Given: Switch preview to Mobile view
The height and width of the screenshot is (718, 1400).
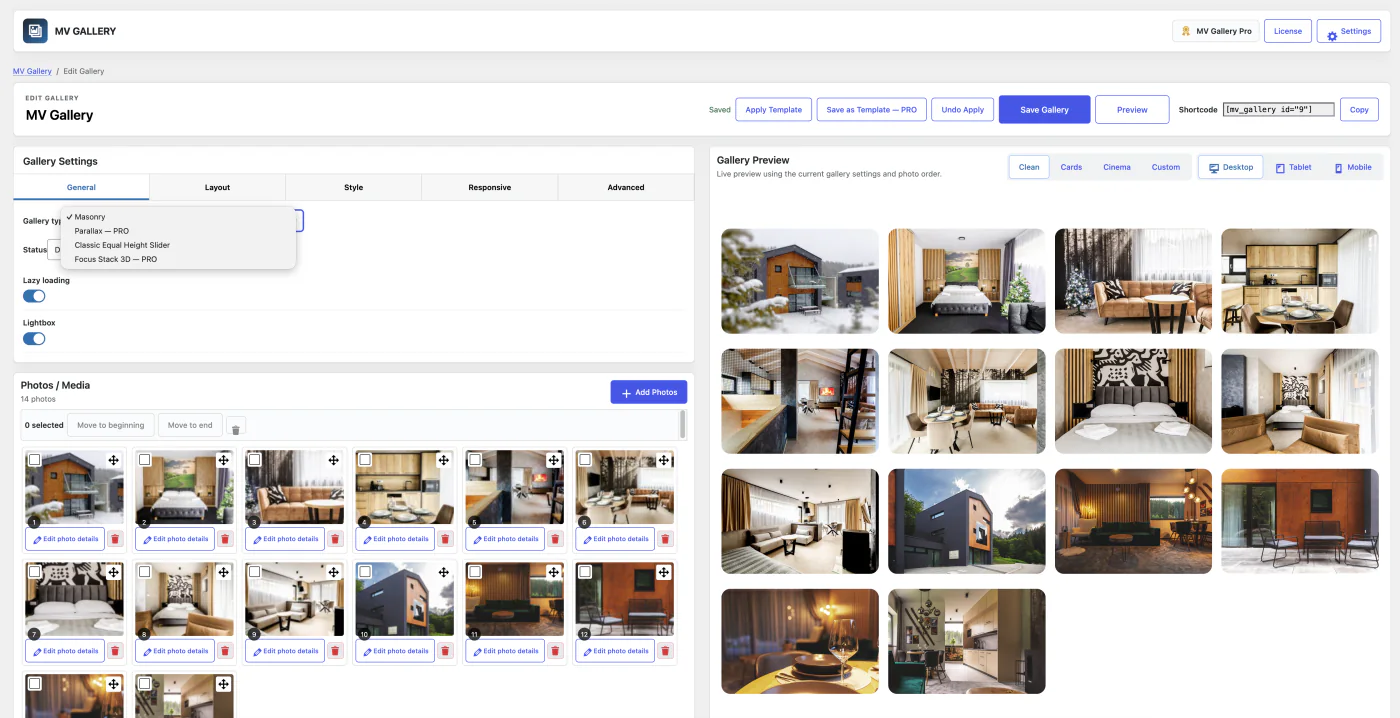Looking at the screenshot, I should pos(1352,167).
